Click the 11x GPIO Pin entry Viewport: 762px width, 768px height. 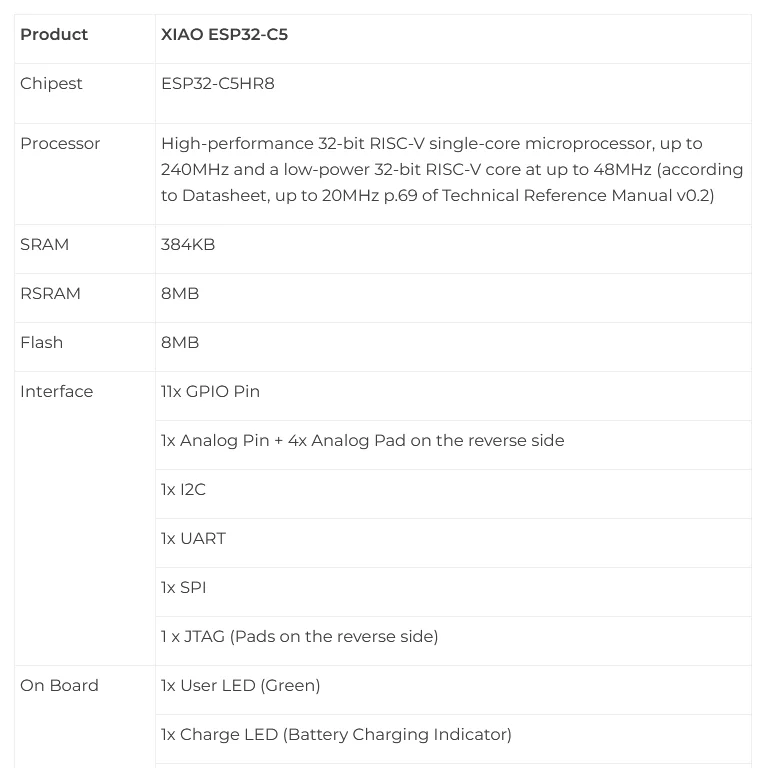point(210,391)
